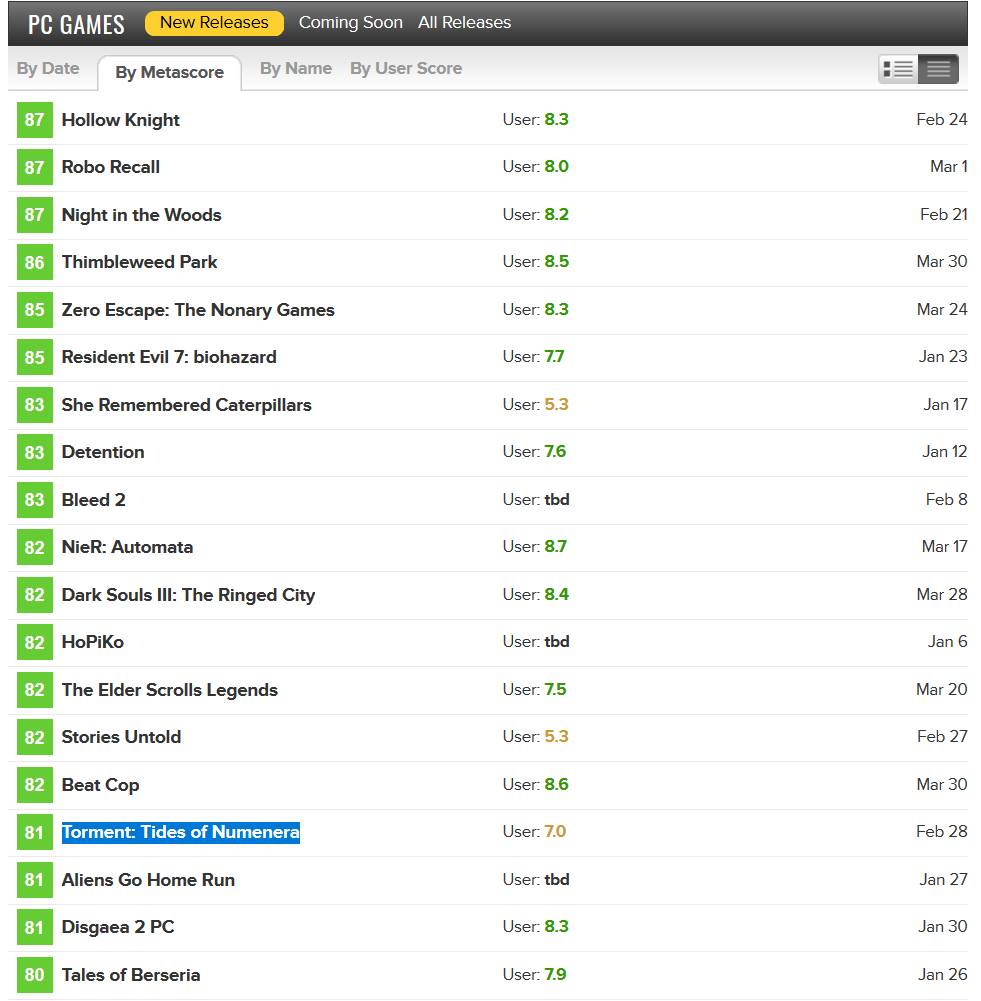
Task: Switch to condensed list view icon
Action: click(x=938, y=69)
